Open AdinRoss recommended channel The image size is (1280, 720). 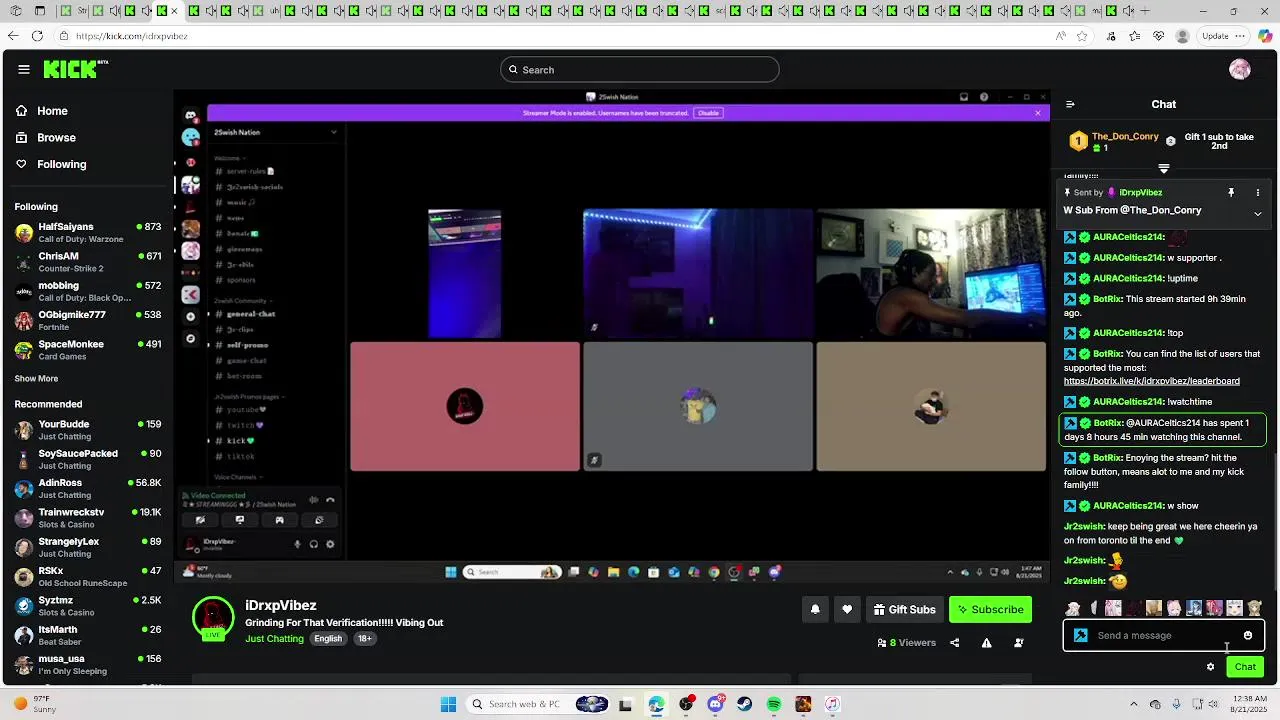(x=88, y=489)
